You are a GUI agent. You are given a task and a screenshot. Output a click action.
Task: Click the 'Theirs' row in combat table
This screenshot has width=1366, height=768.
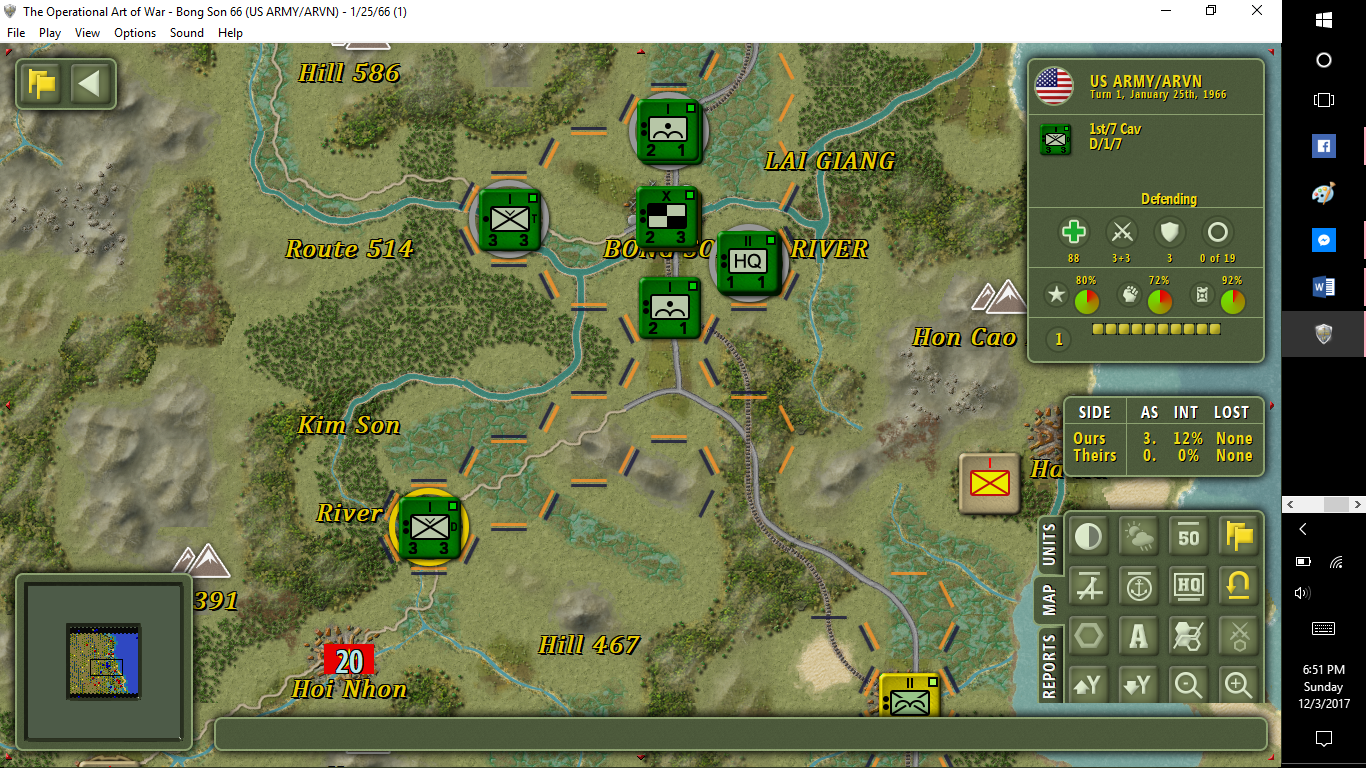pyautogui.click(x=1162, y=455)
